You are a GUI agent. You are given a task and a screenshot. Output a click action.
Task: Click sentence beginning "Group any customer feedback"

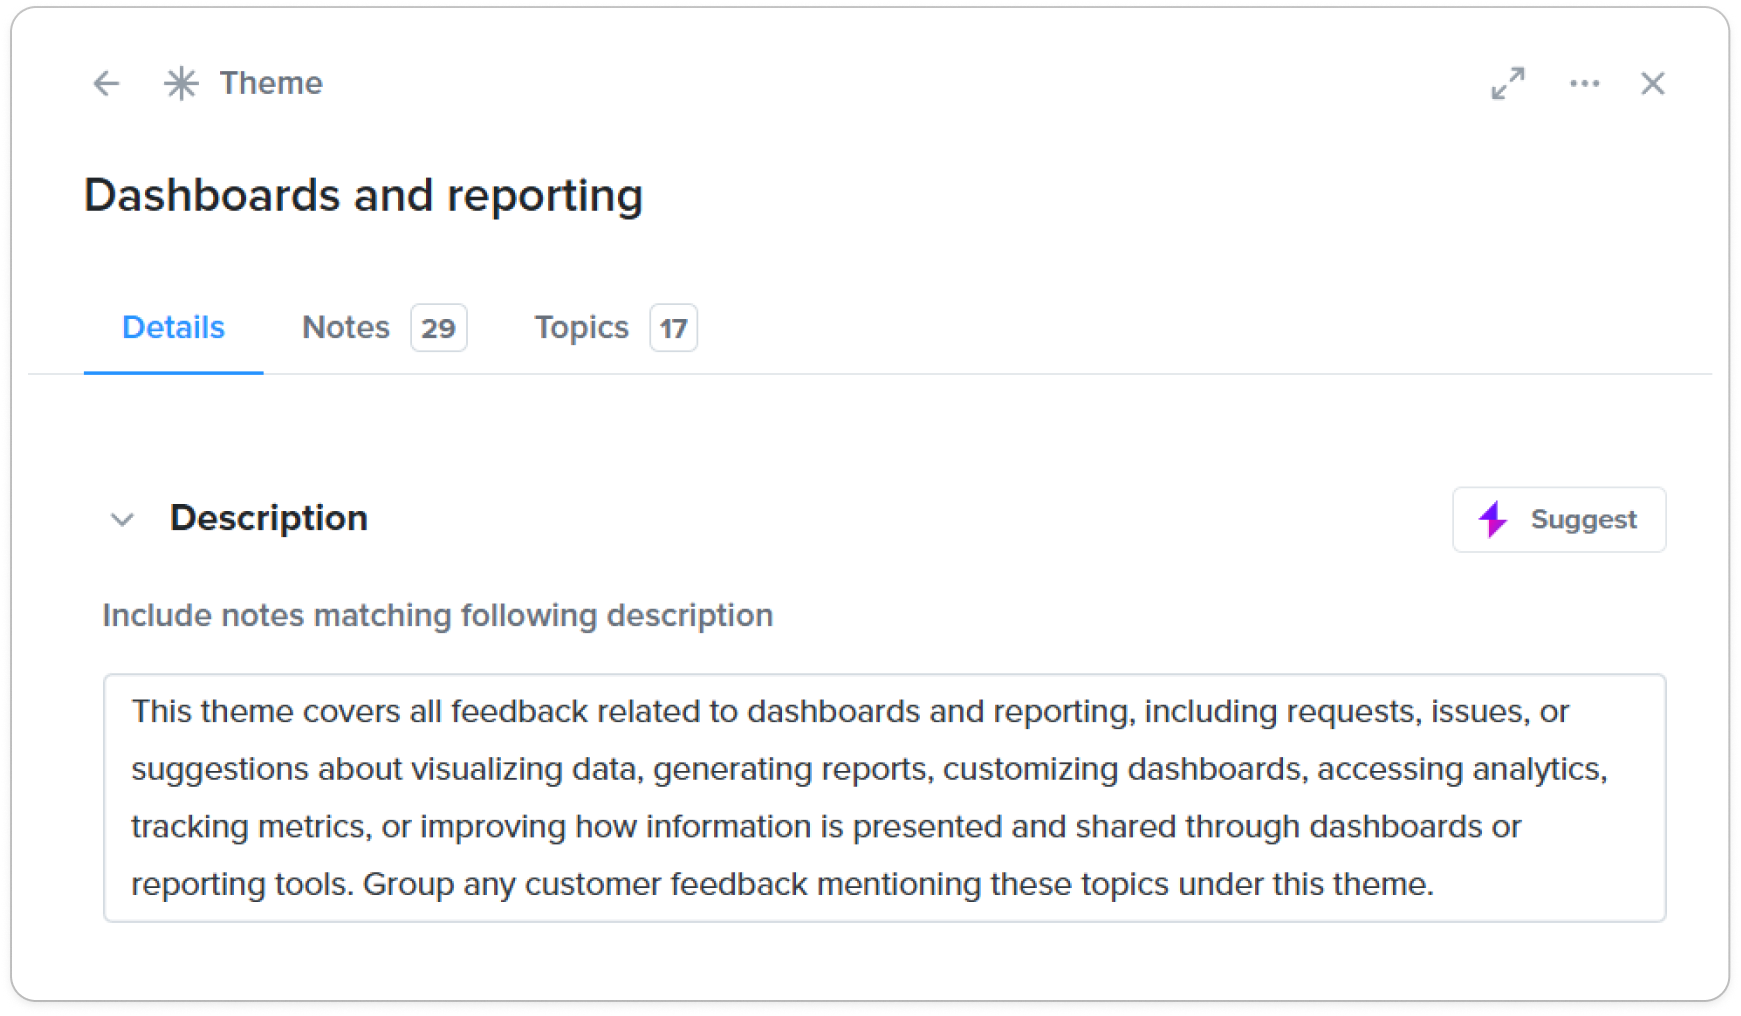tap(897, 884)
